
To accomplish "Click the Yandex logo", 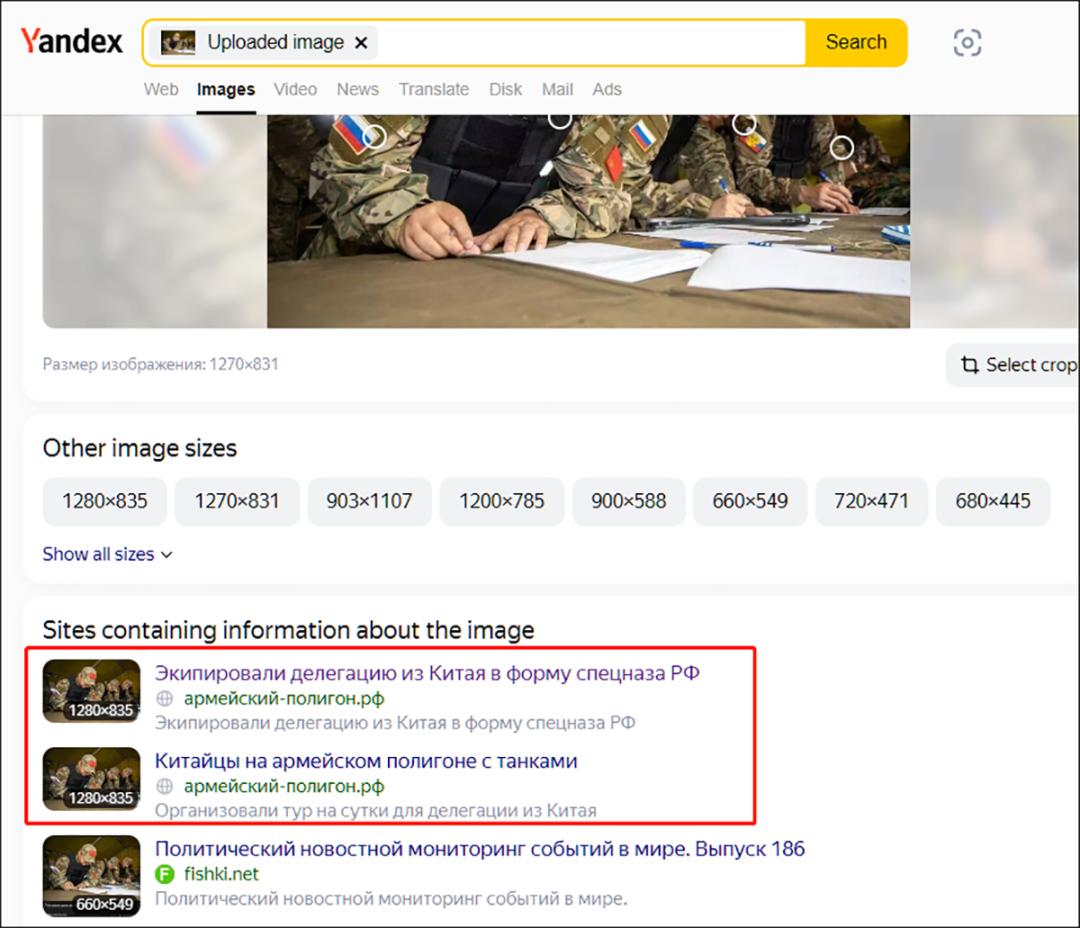I will 72,42.
